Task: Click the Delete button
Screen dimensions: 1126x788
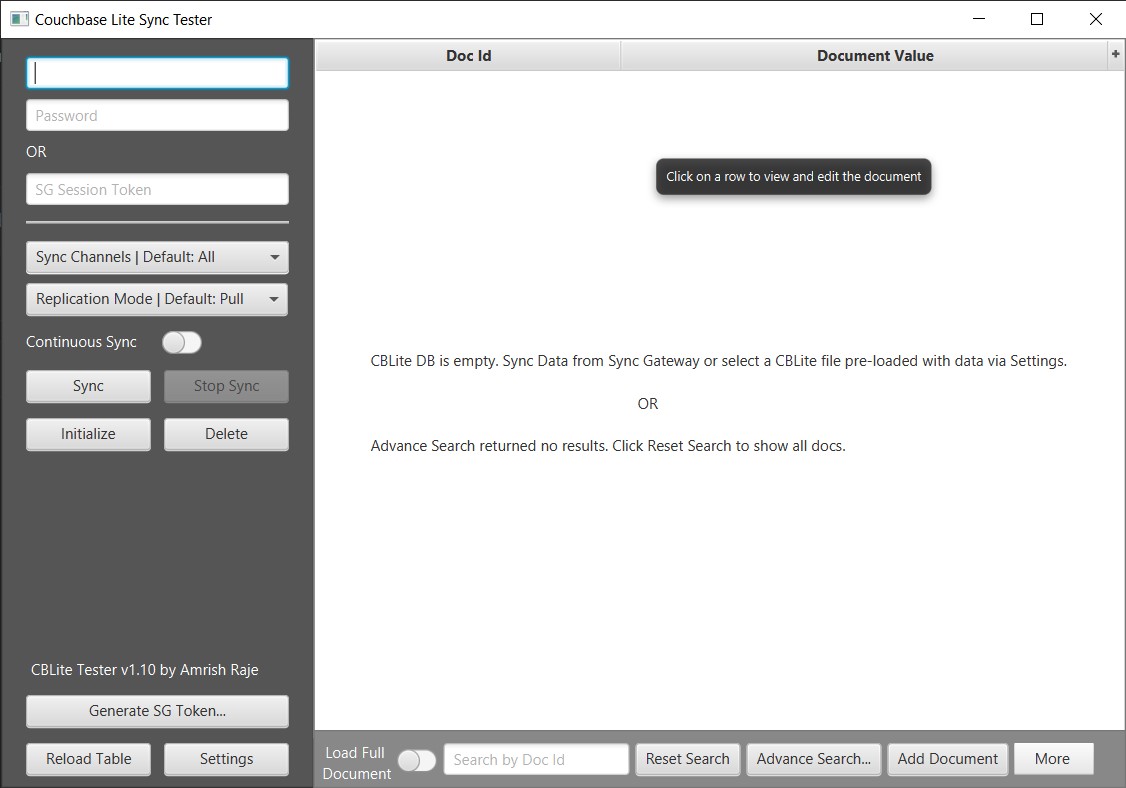Action: click(x=226, y=434)
